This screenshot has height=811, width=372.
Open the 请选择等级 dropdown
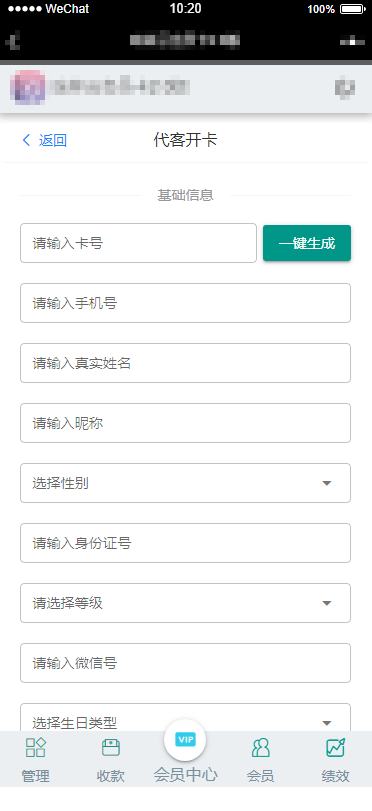[185, 603]
